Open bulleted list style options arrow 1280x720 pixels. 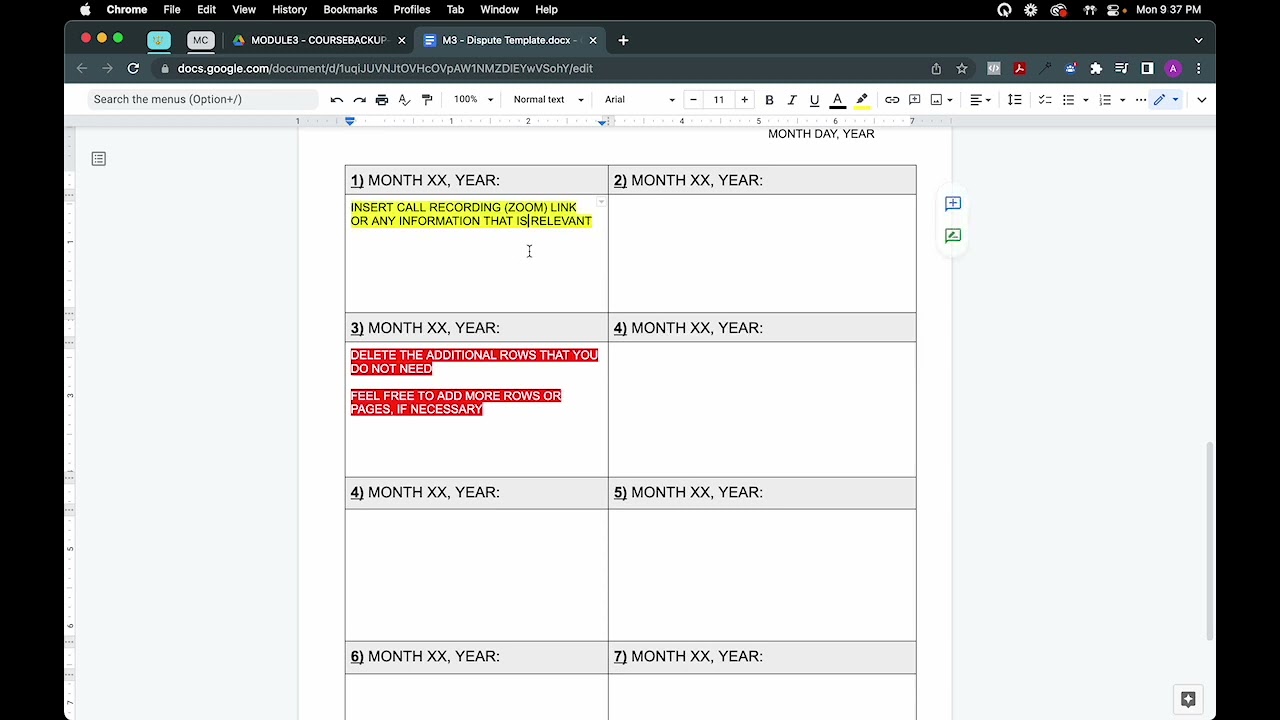coord(1085,99)
